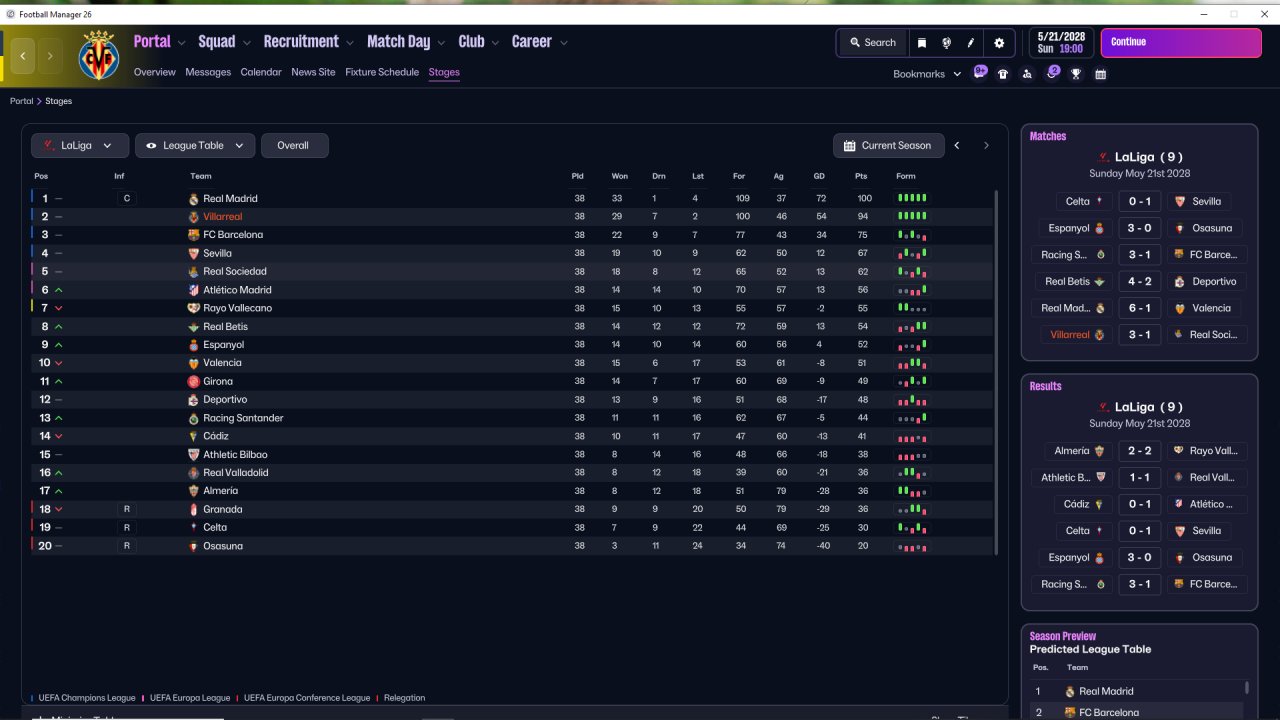This screenshot has height=720, width=1280.
Task: Expand the Club menu chevron
Action: click(x=495, y=43)
